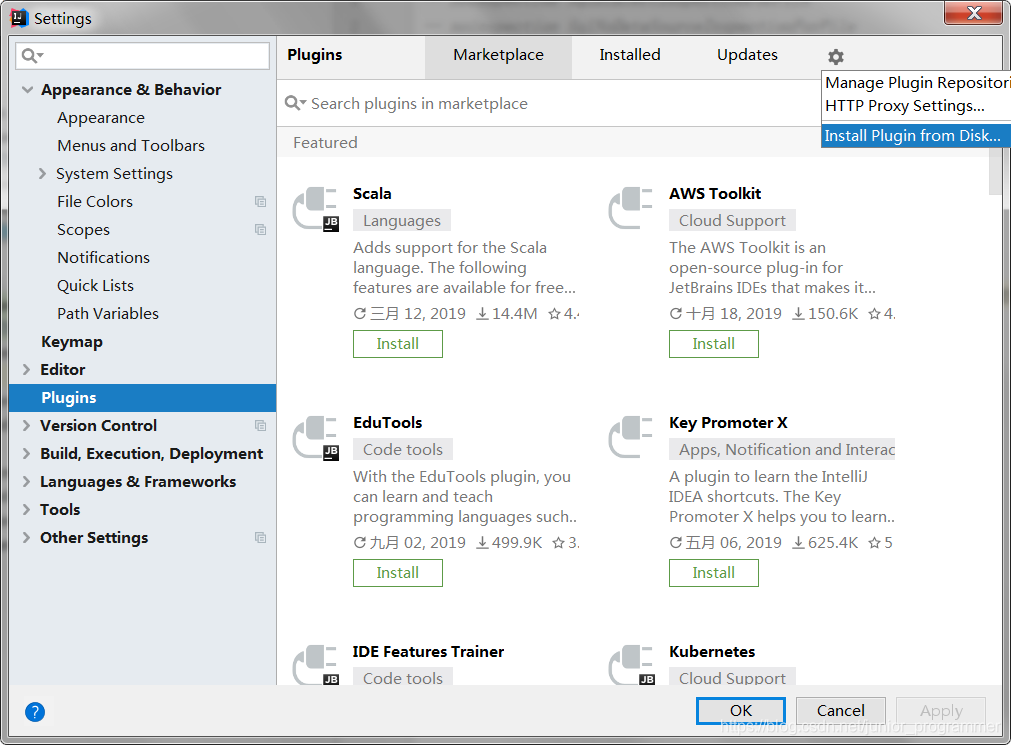This screenshot has height=745, width=1011.
Task: Click the AWS Toolkit plugin title
Action: pos(715,194)
